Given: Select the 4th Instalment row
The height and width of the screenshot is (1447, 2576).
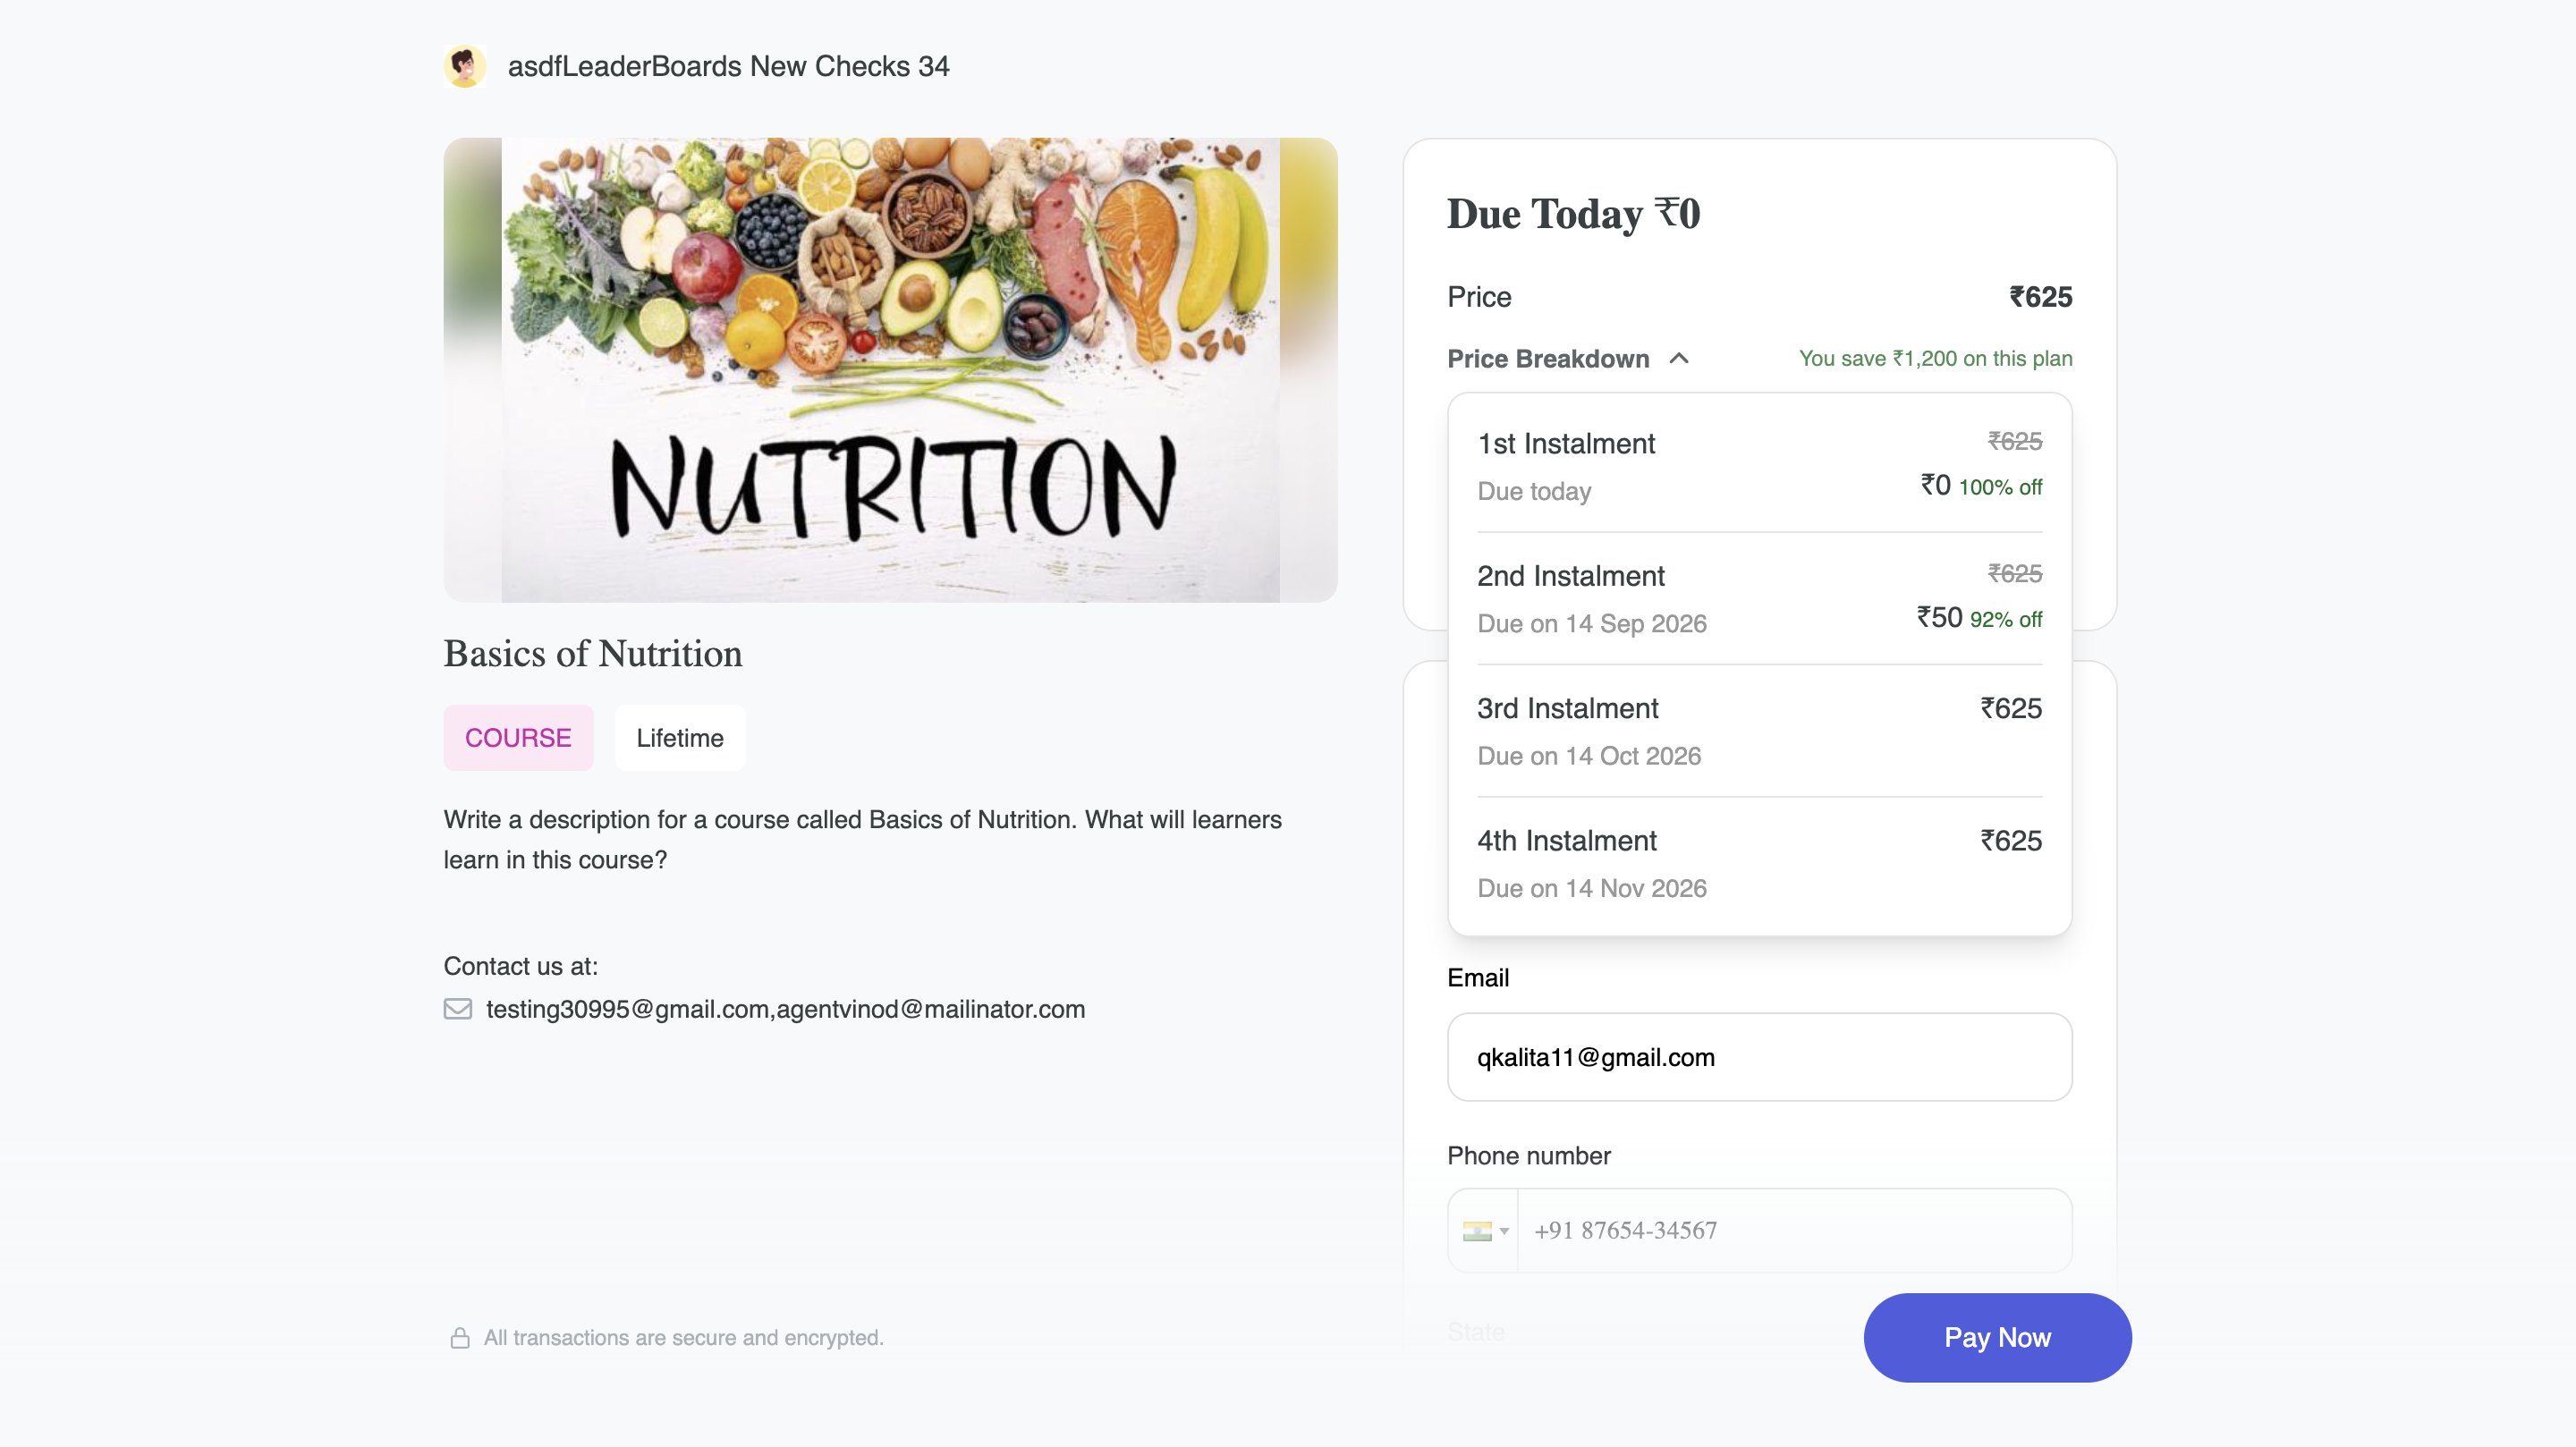Looking at the screenshot, I should 1759,864.
